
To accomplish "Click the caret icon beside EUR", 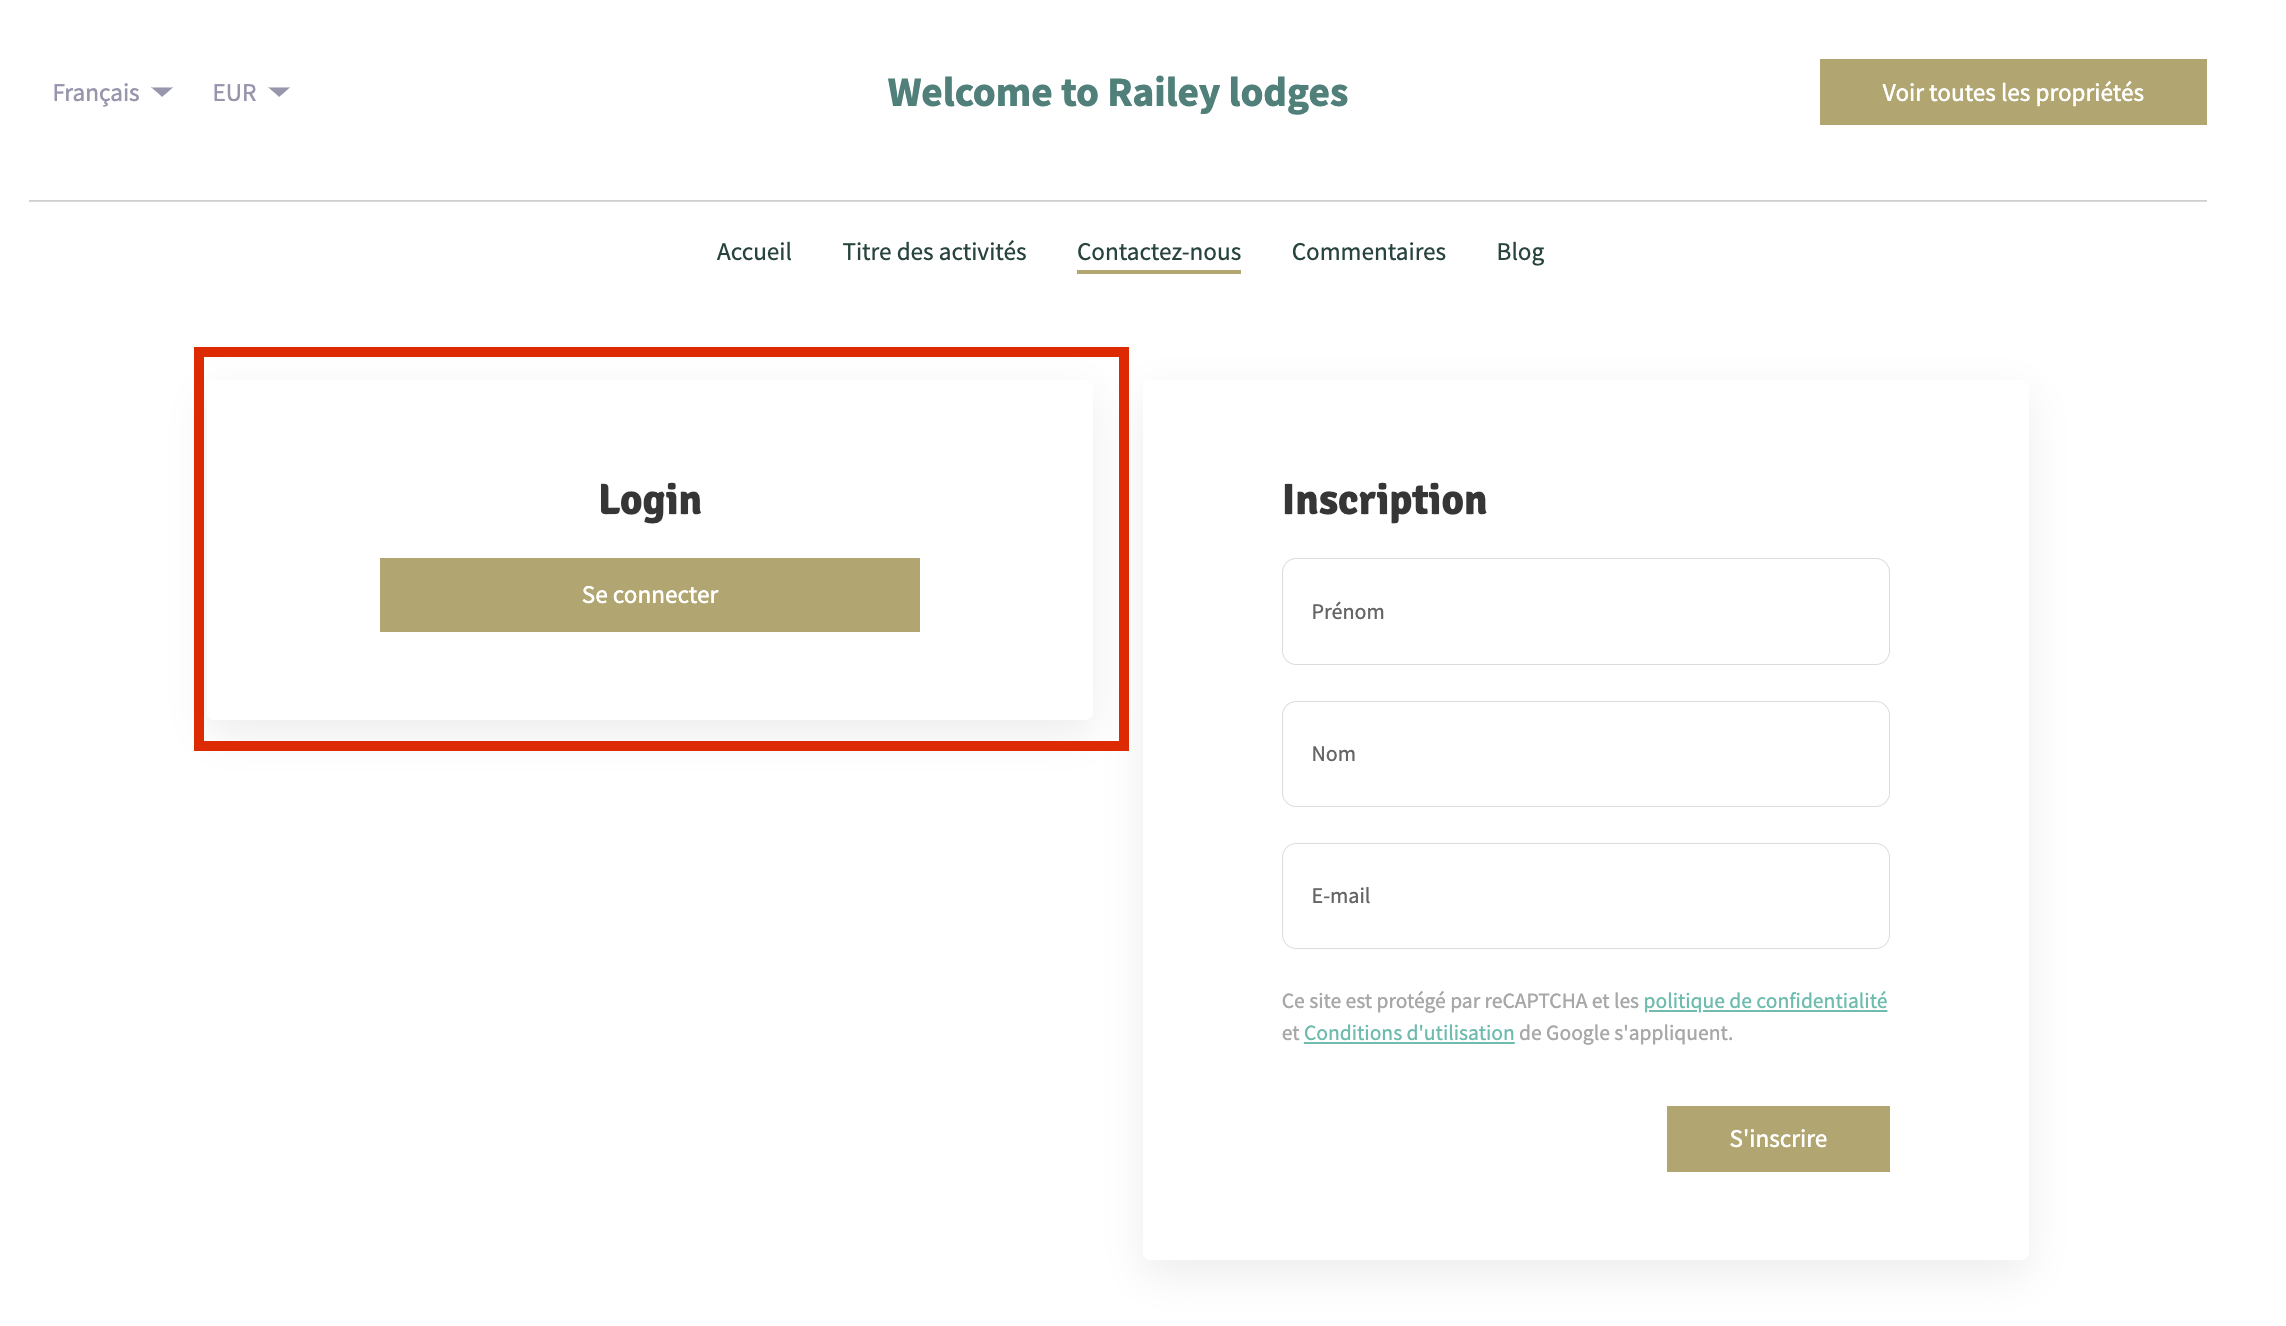I will (280, 93).
